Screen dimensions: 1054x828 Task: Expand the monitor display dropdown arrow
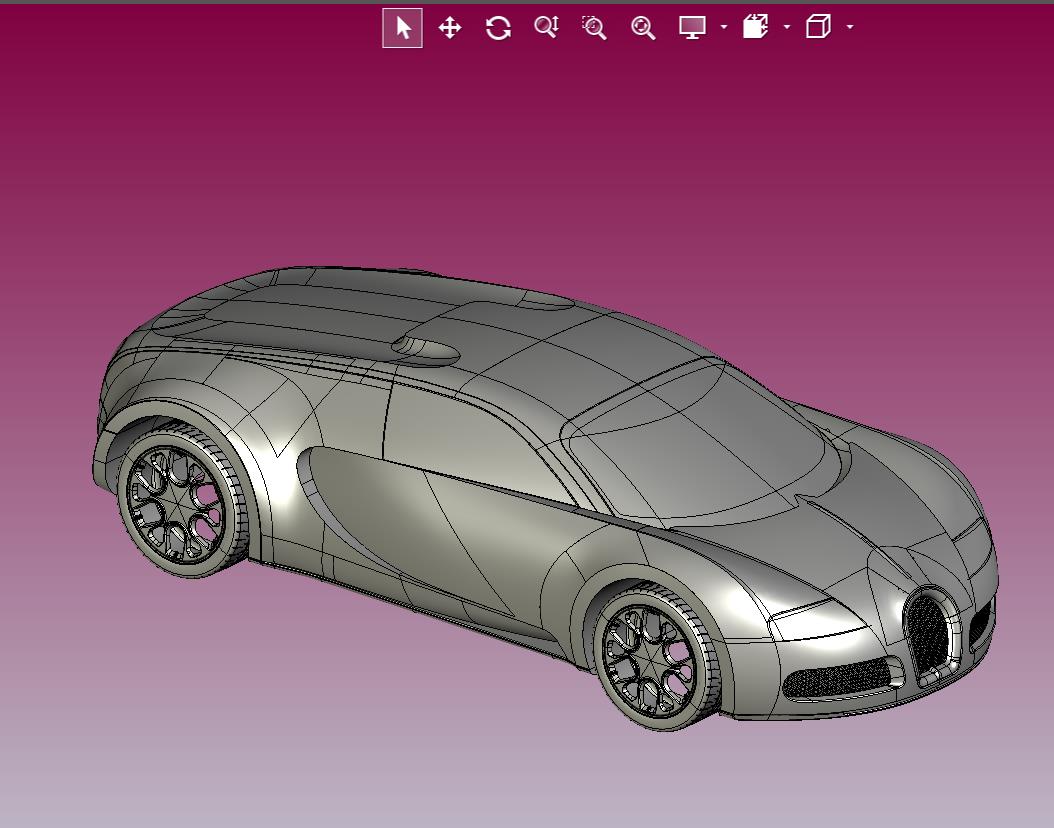pos(724,27)
